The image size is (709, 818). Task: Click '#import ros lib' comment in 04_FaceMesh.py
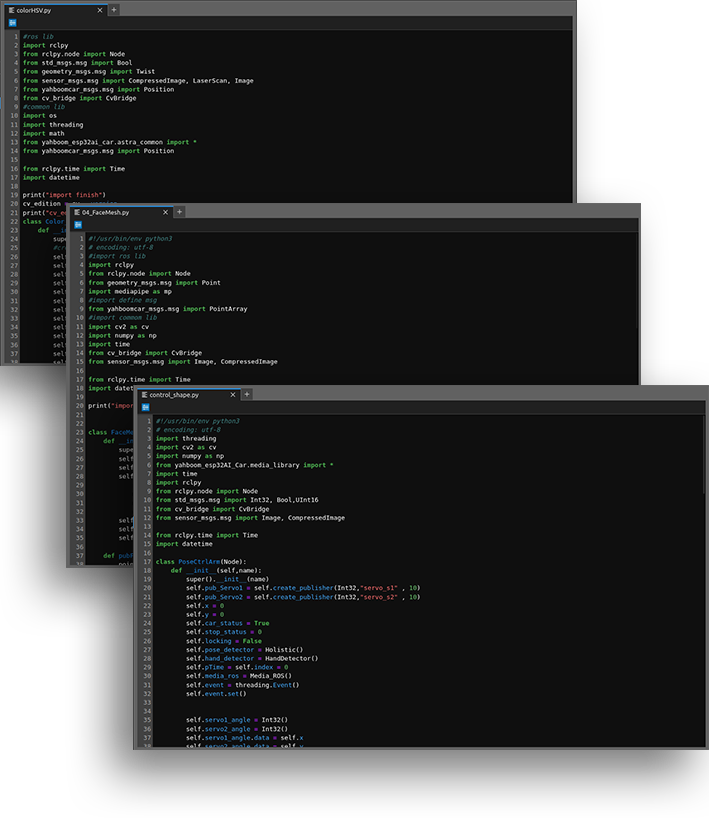(117, 256)
